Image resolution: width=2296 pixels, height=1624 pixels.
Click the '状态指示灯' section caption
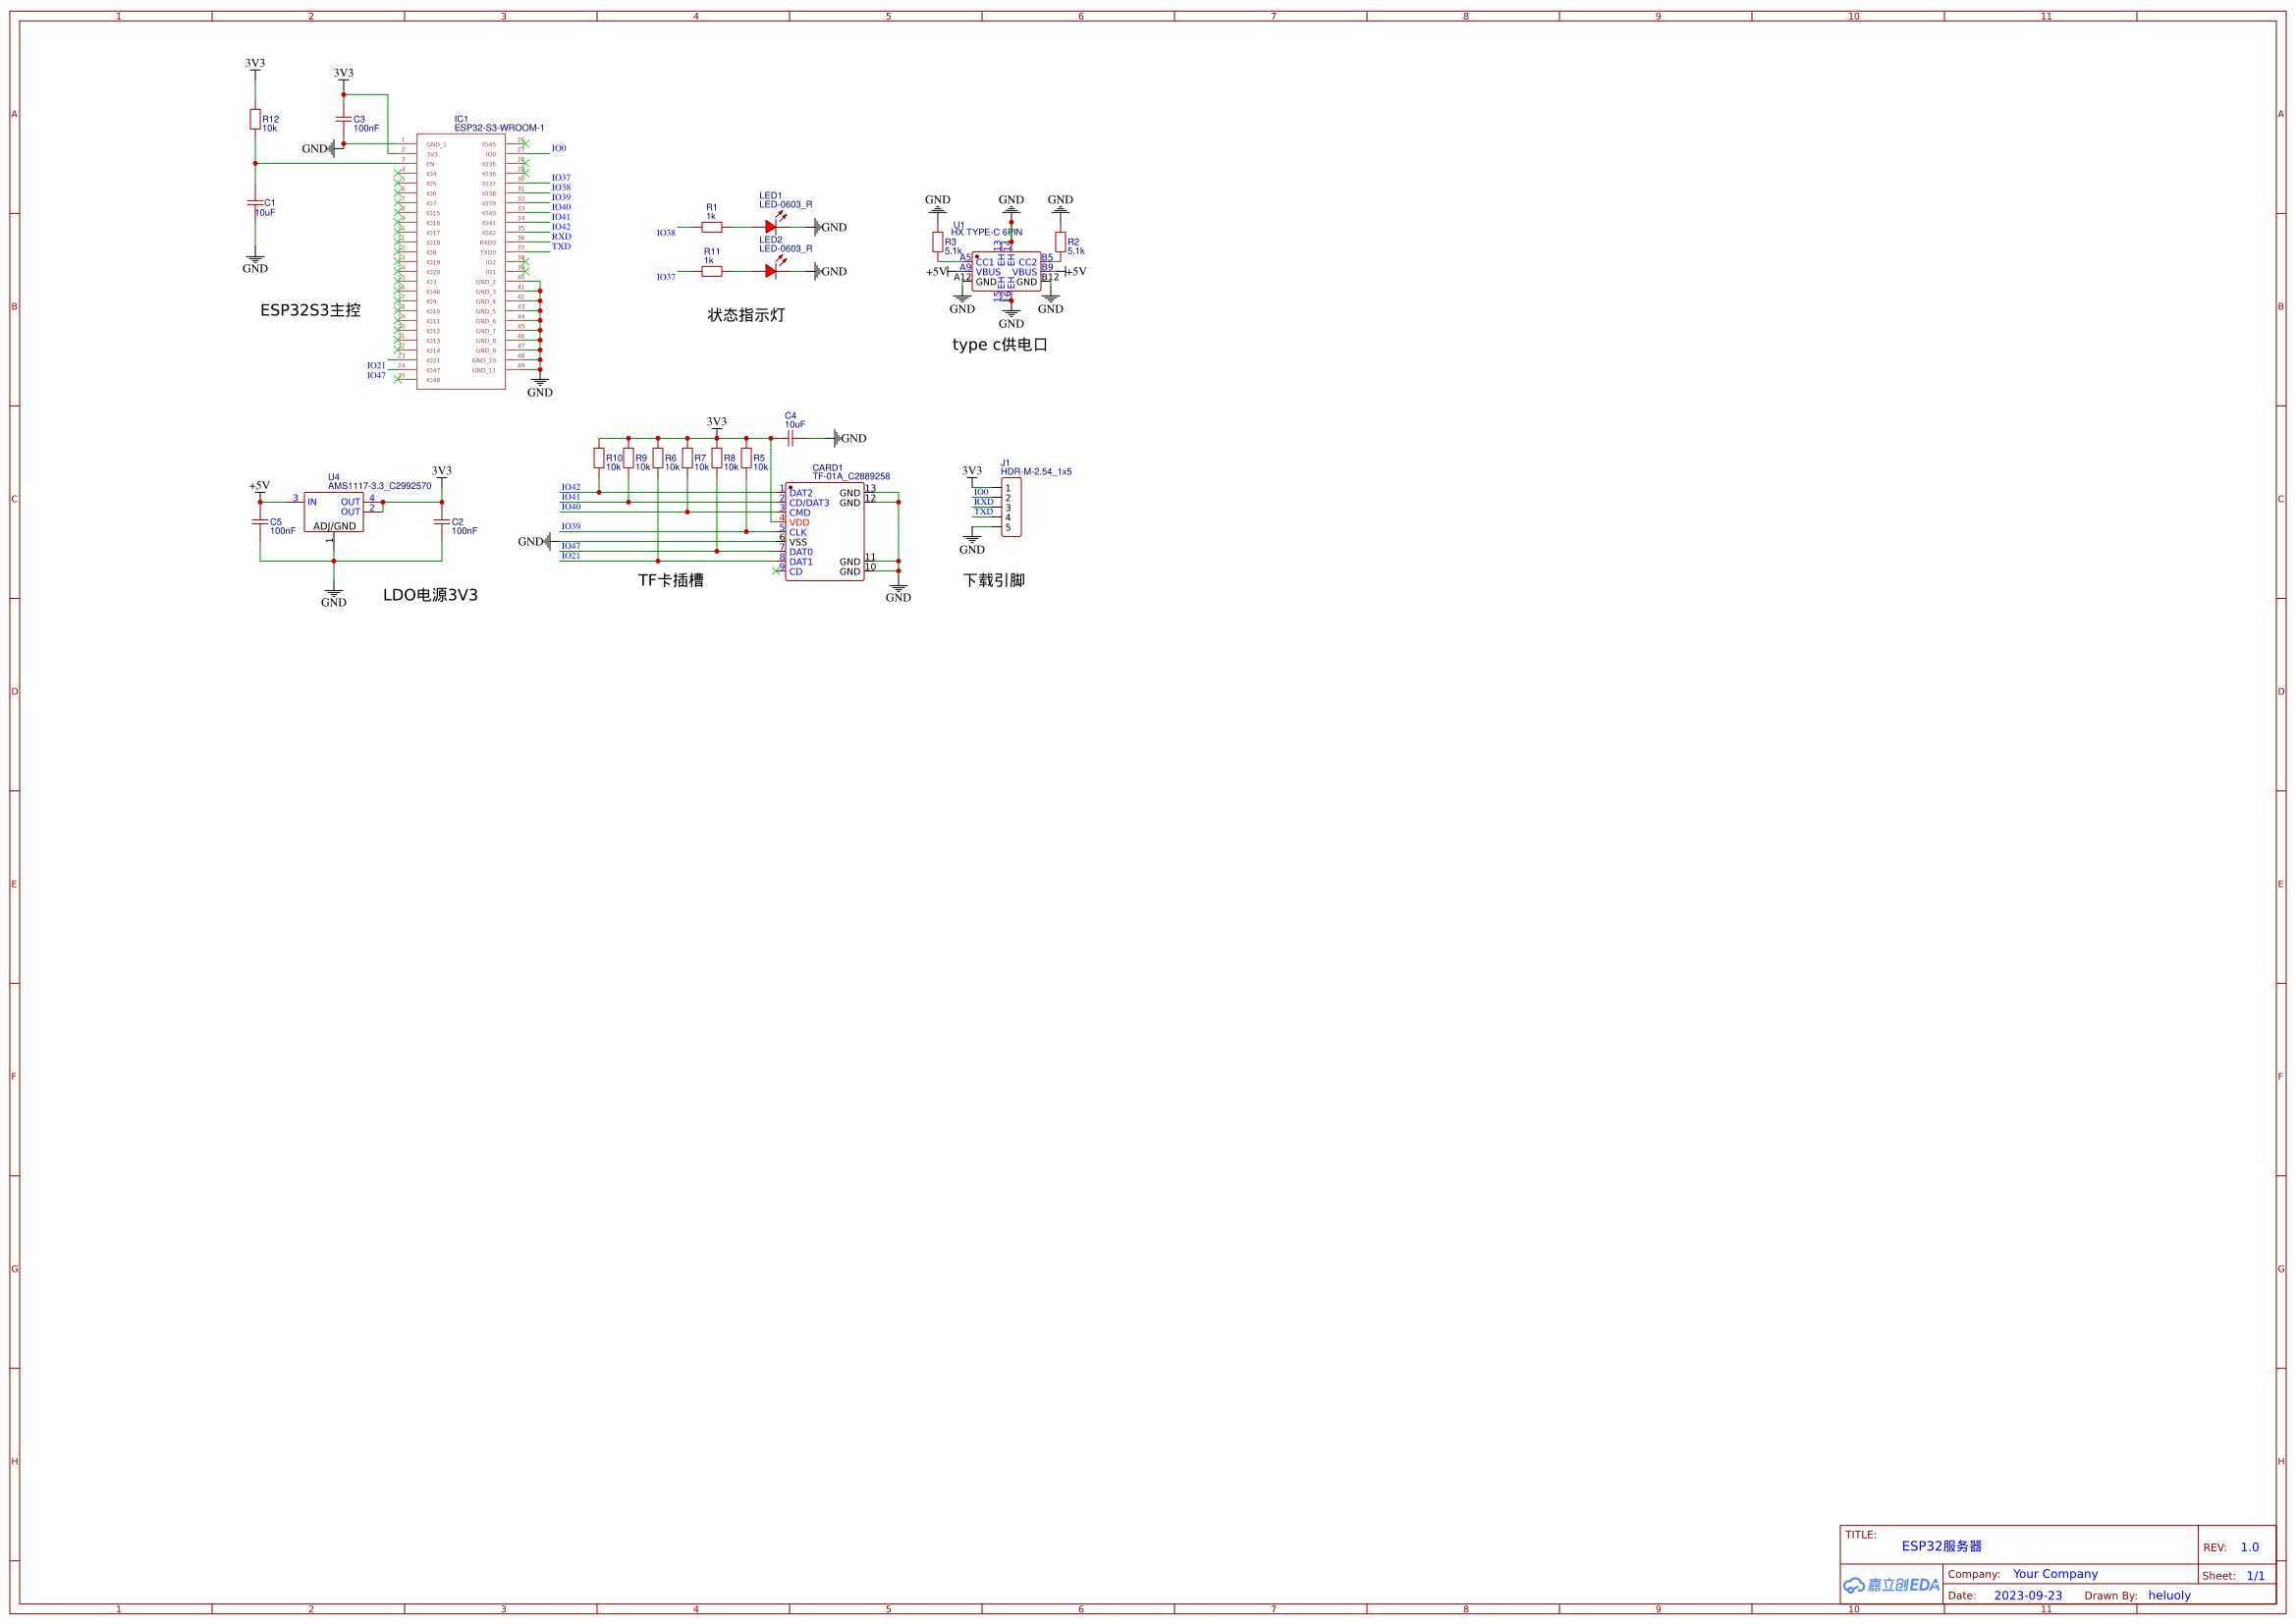(x=746, y=315)
